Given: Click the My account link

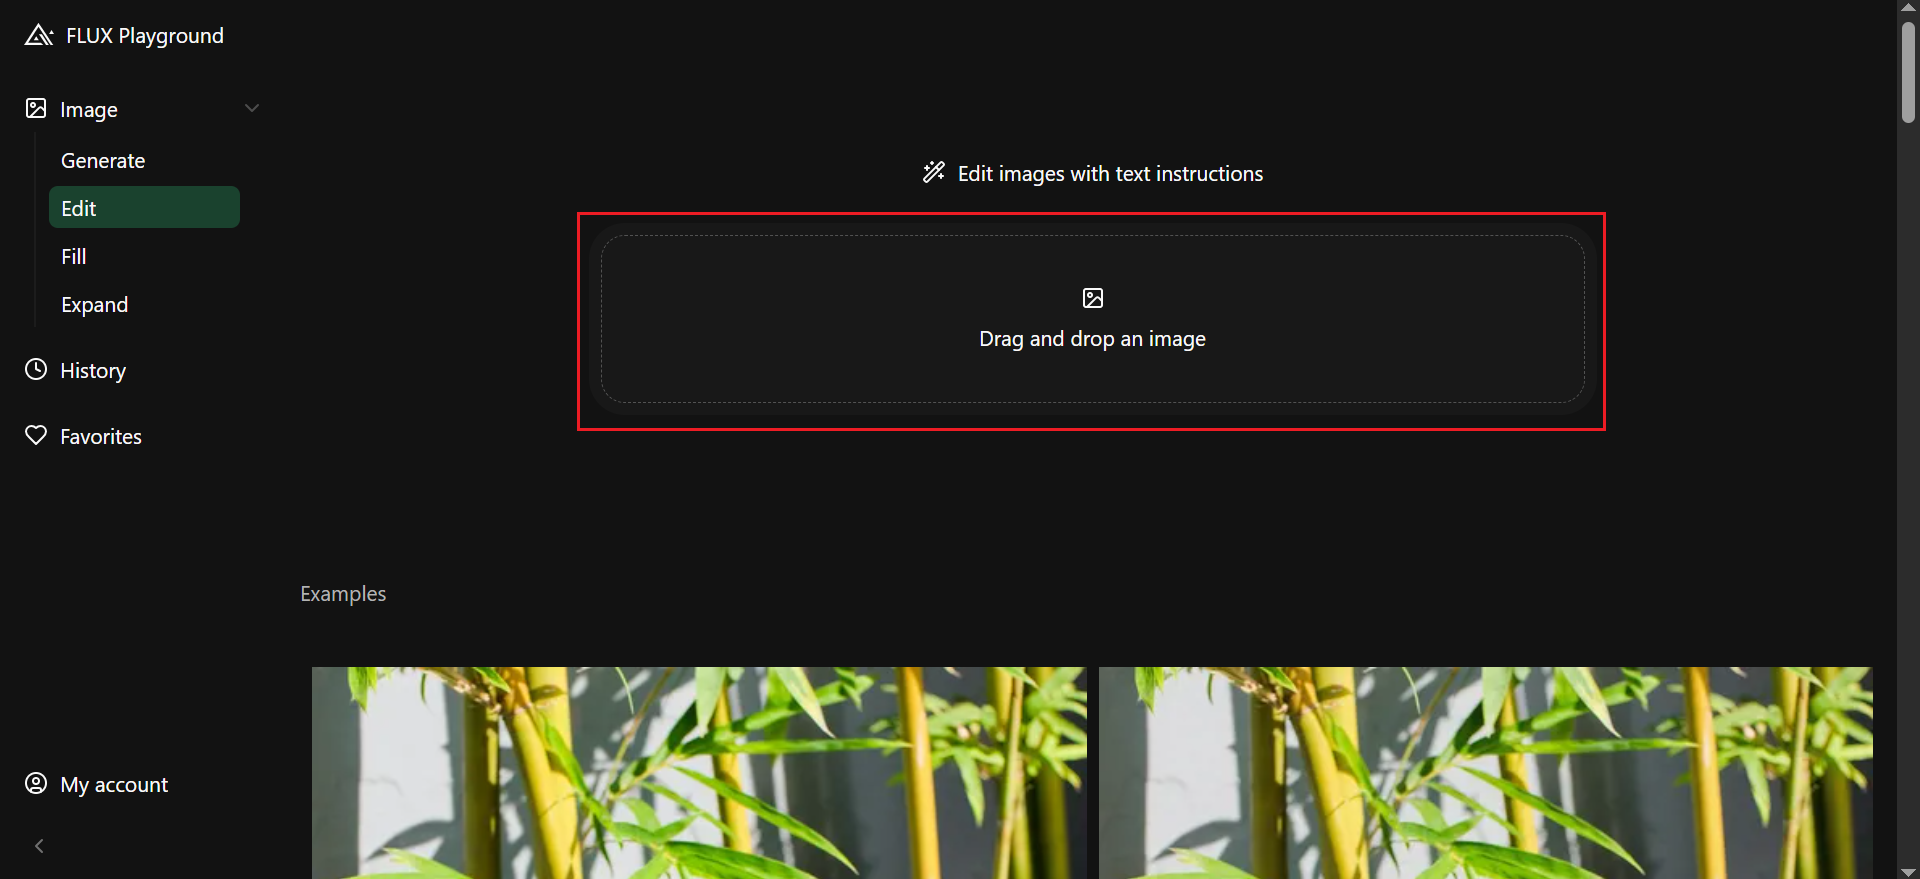Looking at the screenshot, I should 114,784.
